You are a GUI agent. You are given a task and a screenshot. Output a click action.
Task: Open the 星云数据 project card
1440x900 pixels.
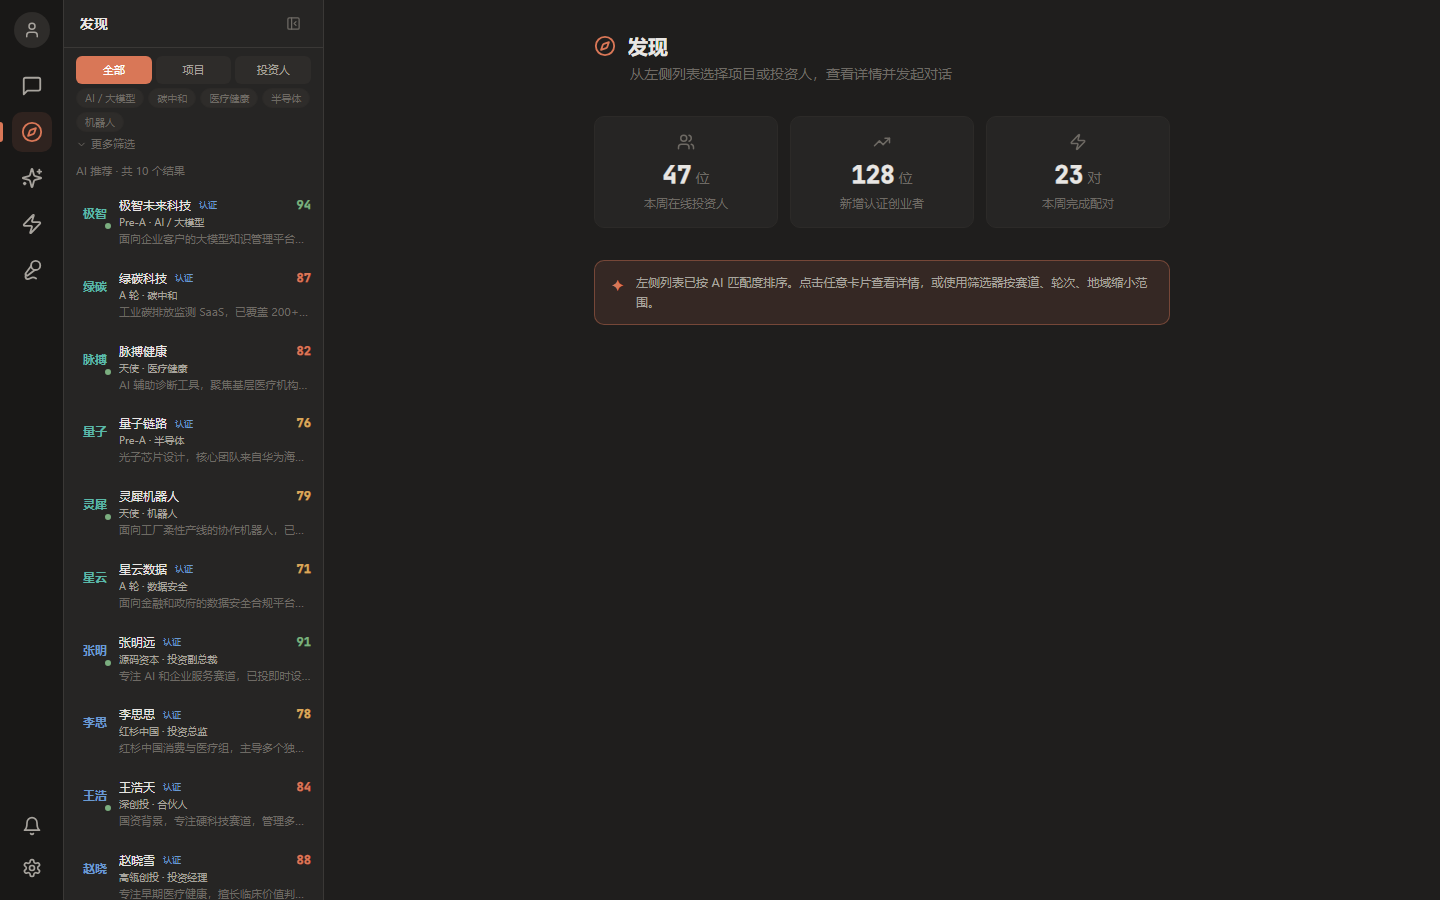point(194,586)
